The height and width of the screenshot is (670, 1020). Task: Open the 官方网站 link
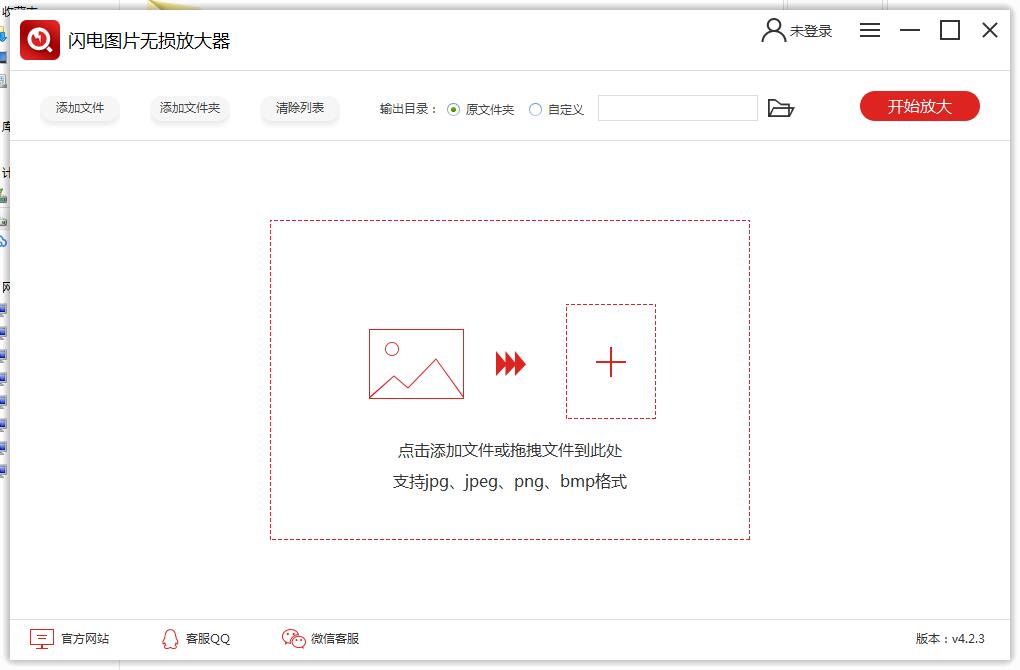(x=84, y=638)
